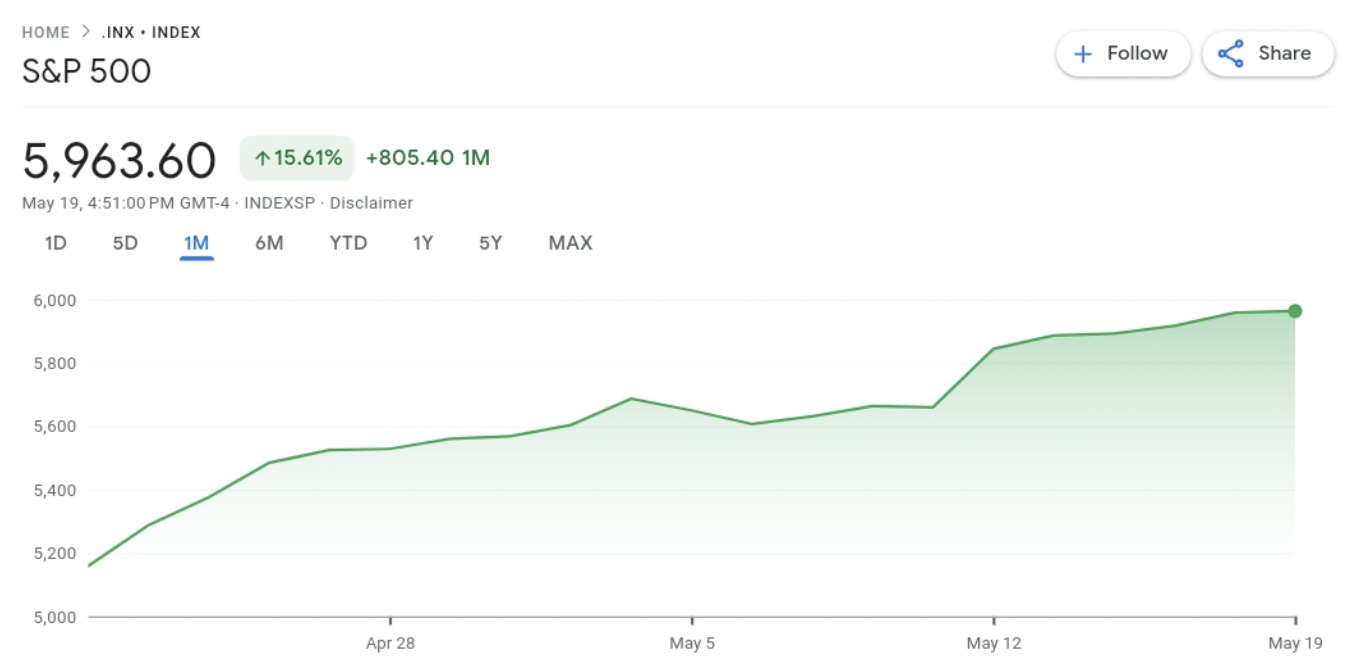Click the up arrow in percent badge

pos(262,158)
